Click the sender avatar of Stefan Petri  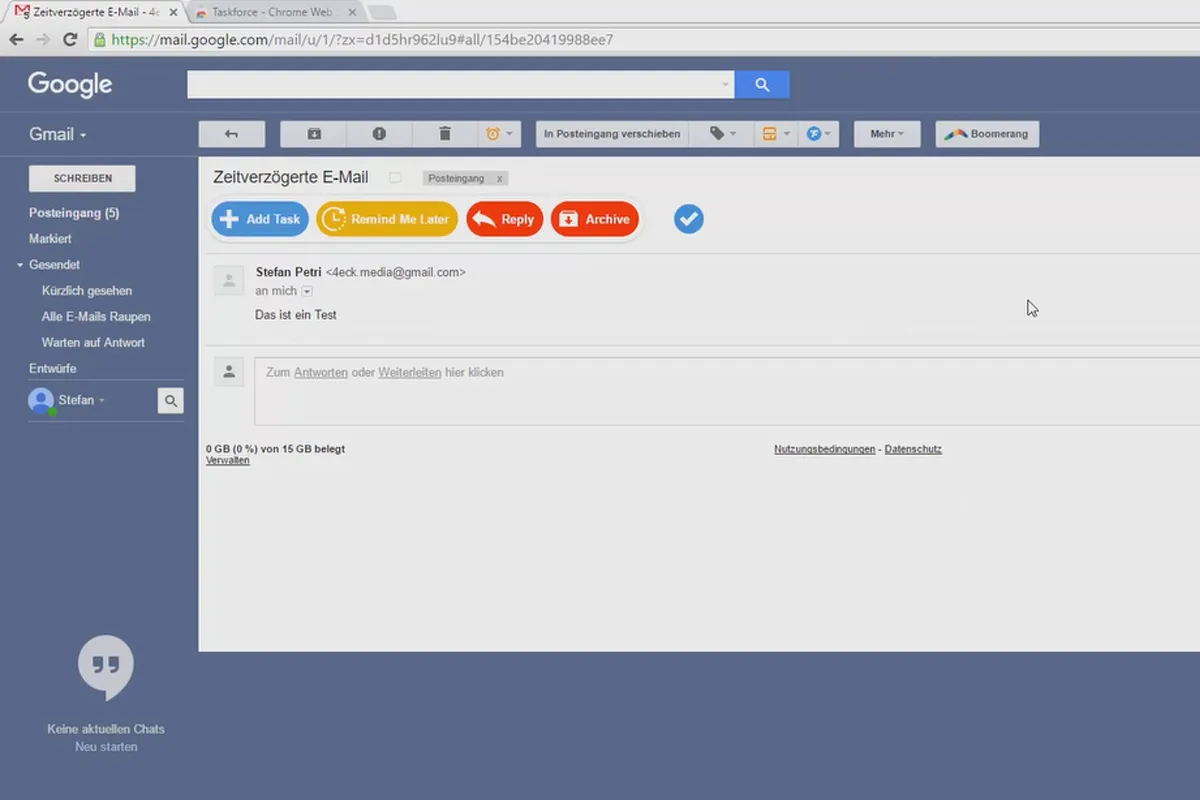click(229, 280)
